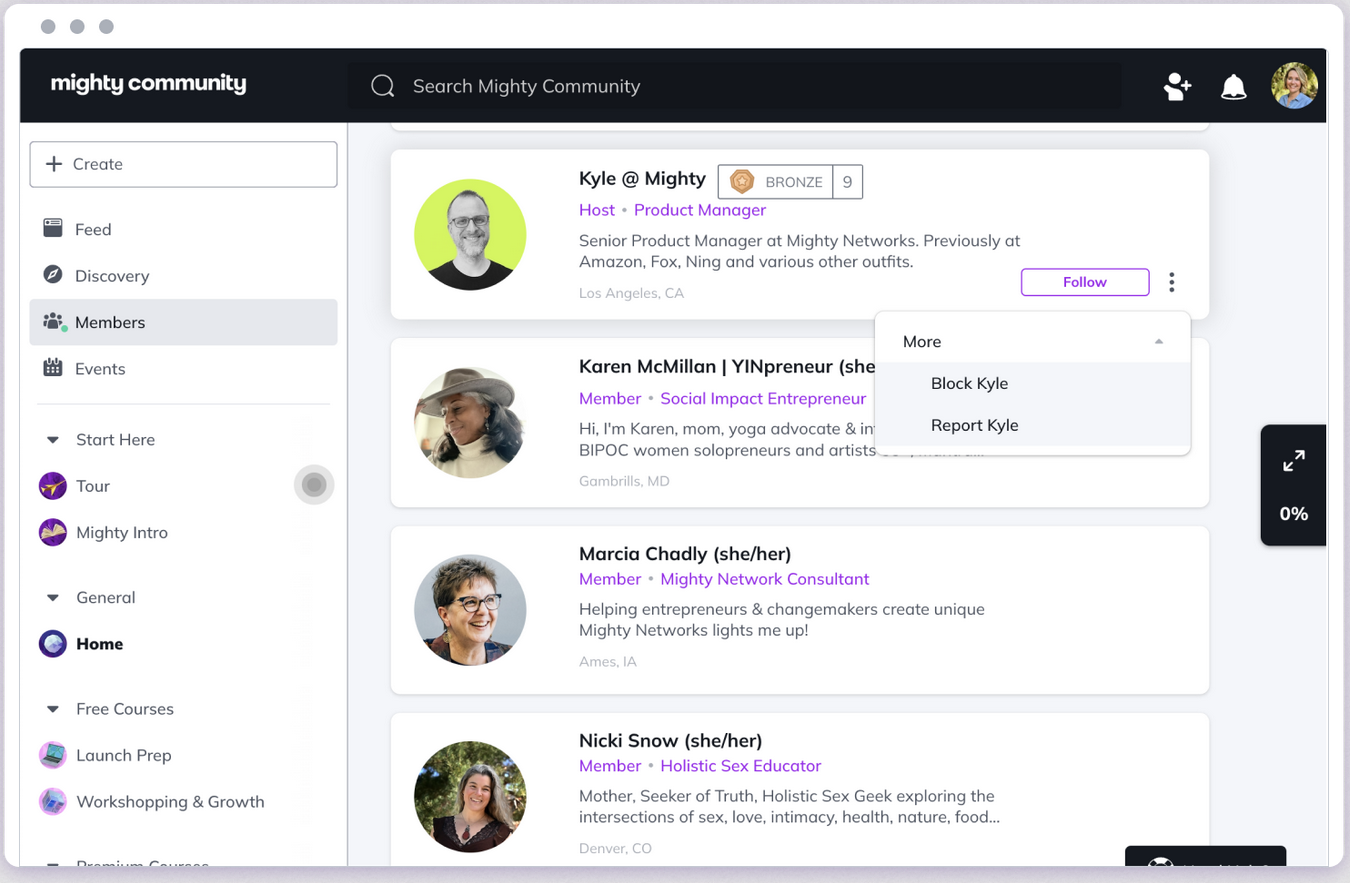Focus the Search Mighty Community field
The height and width of the screenshot is (883, 1350).
tap(735, 86)
